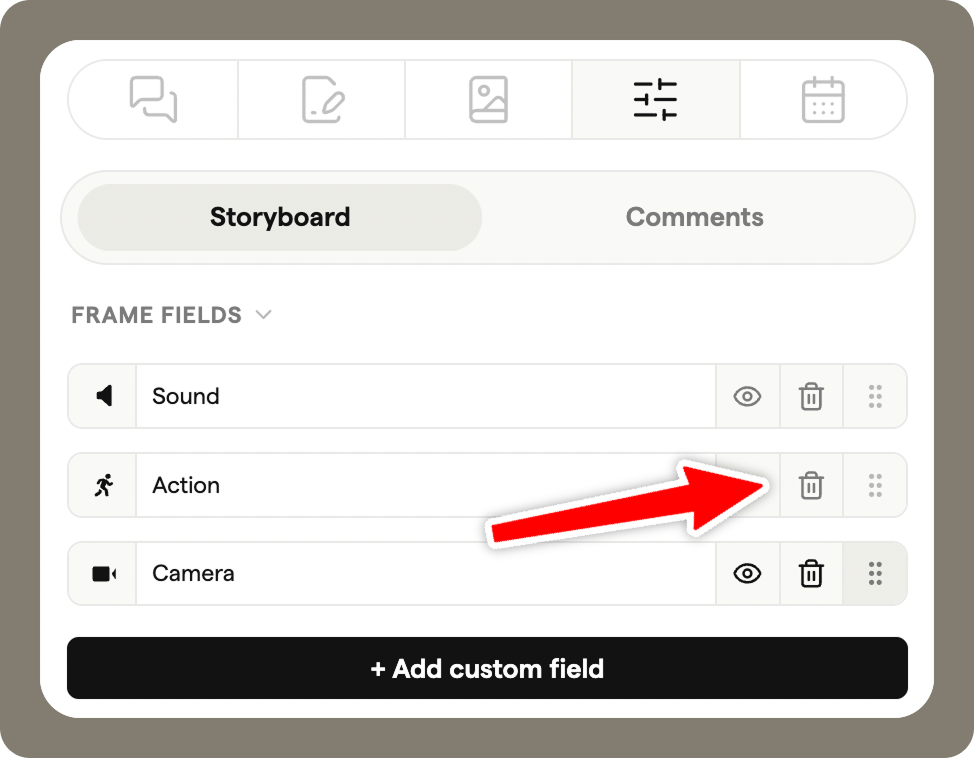This screenshot has height=758, width=974.
Task: Click the speaker icon beside Sound field
Action: [101, 396]
